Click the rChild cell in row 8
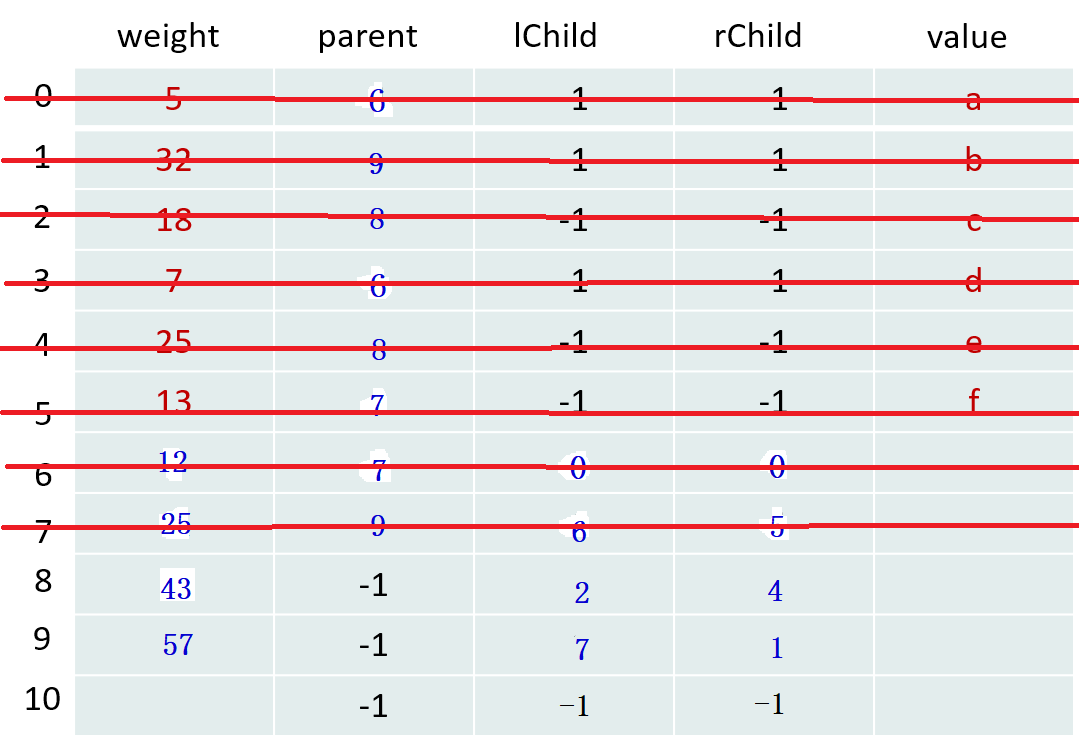Viewport: 1079px width, 750px height. (775, 591)
